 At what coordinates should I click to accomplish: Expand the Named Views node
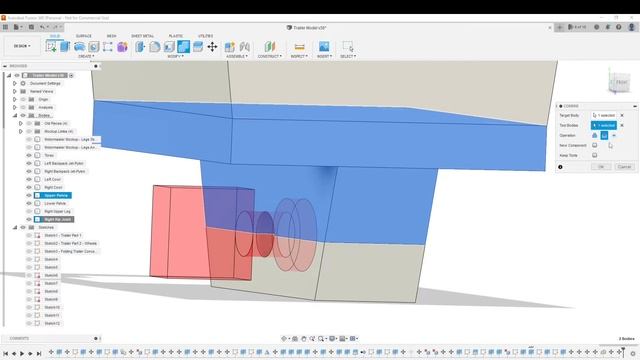coord(15,91)
